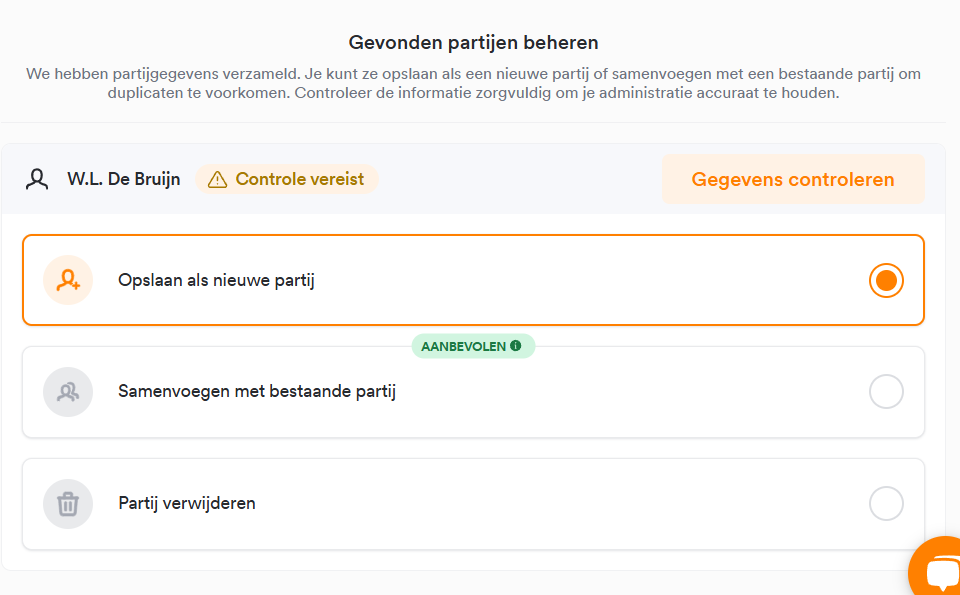Open the orange chat bubble widget
This screenshot has height=595, width=960.
tap(936, 566)
